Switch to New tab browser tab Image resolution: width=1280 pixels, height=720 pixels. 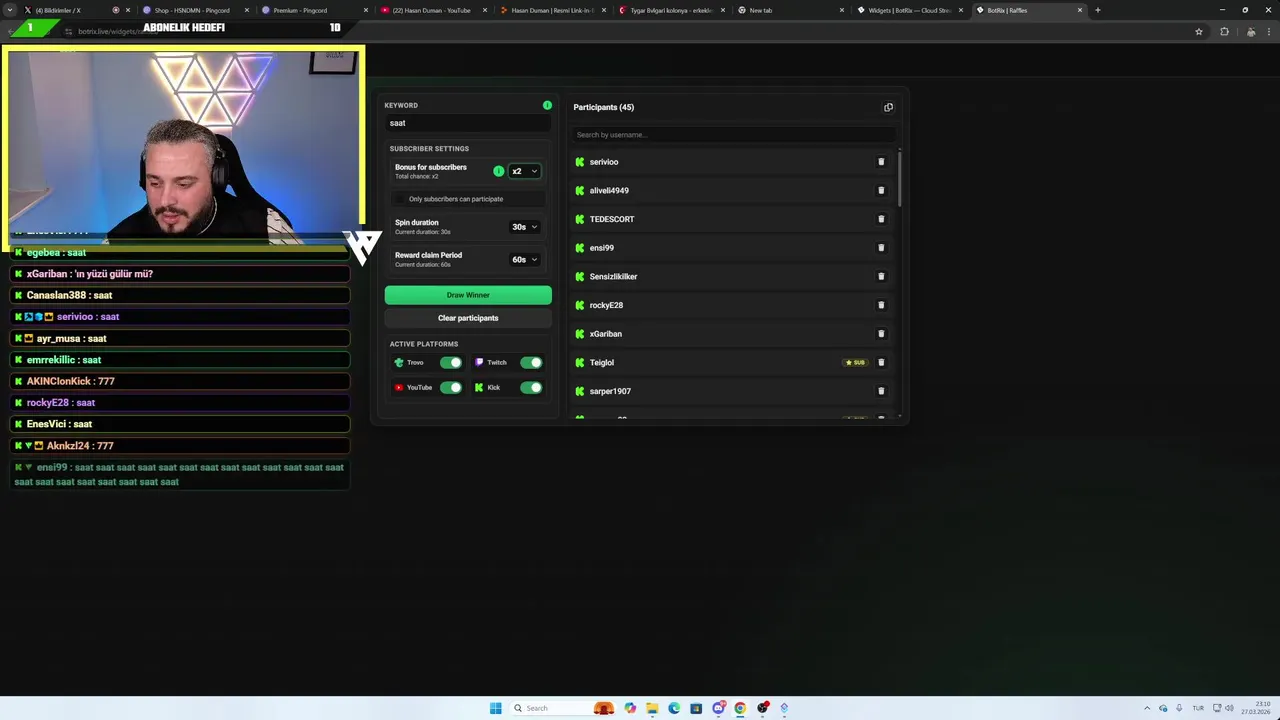pos(790,10)
